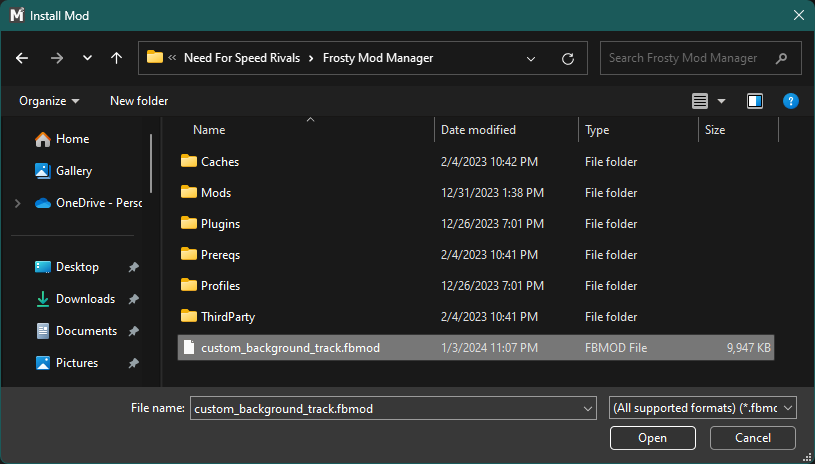Open Documents quick access location
This screenshot has width=815, height=464.
tap(76, 331)
